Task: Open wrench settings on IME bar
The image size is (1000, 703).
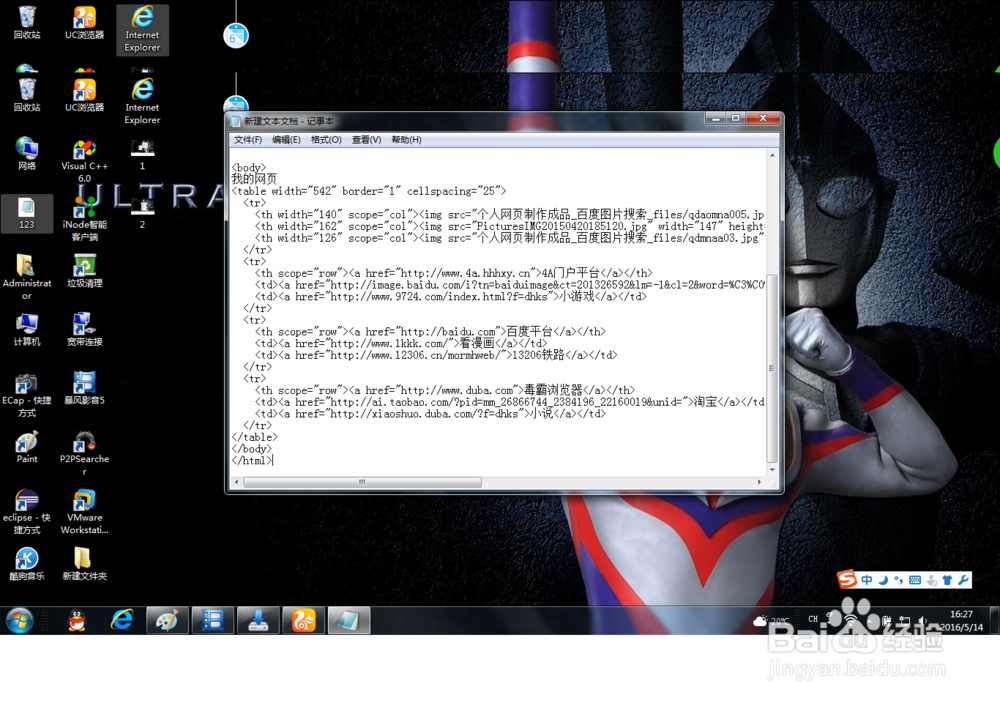Action: point(963,580)
